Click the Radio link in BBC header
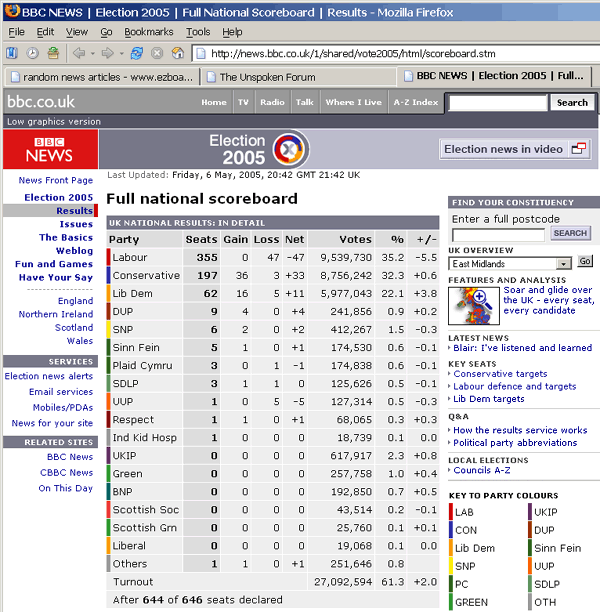Screen dimensions: 600x612 (272, 102)
